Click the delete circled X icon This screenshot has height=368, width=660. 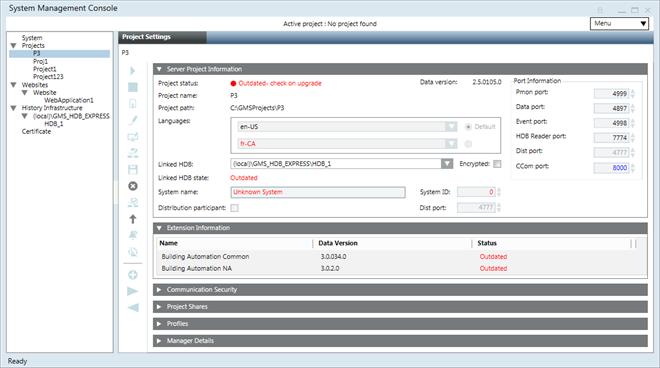133,186
